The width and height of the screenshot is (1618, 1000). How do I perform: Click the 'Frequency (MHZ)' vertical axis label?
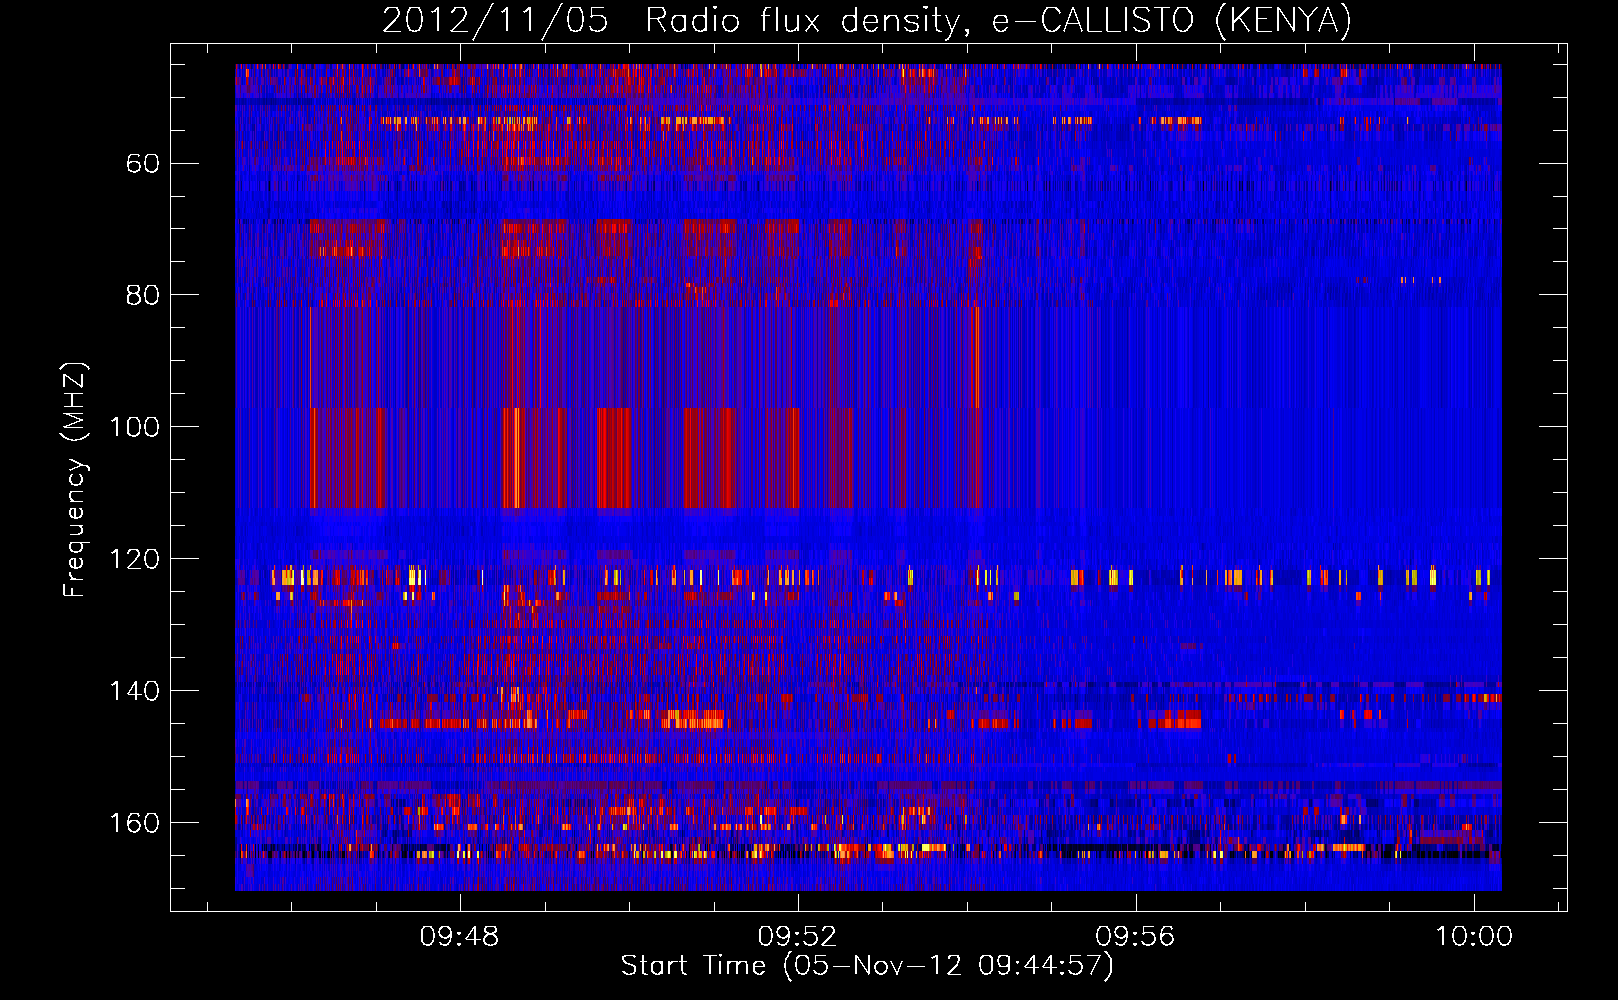click(x=75, y=479)
